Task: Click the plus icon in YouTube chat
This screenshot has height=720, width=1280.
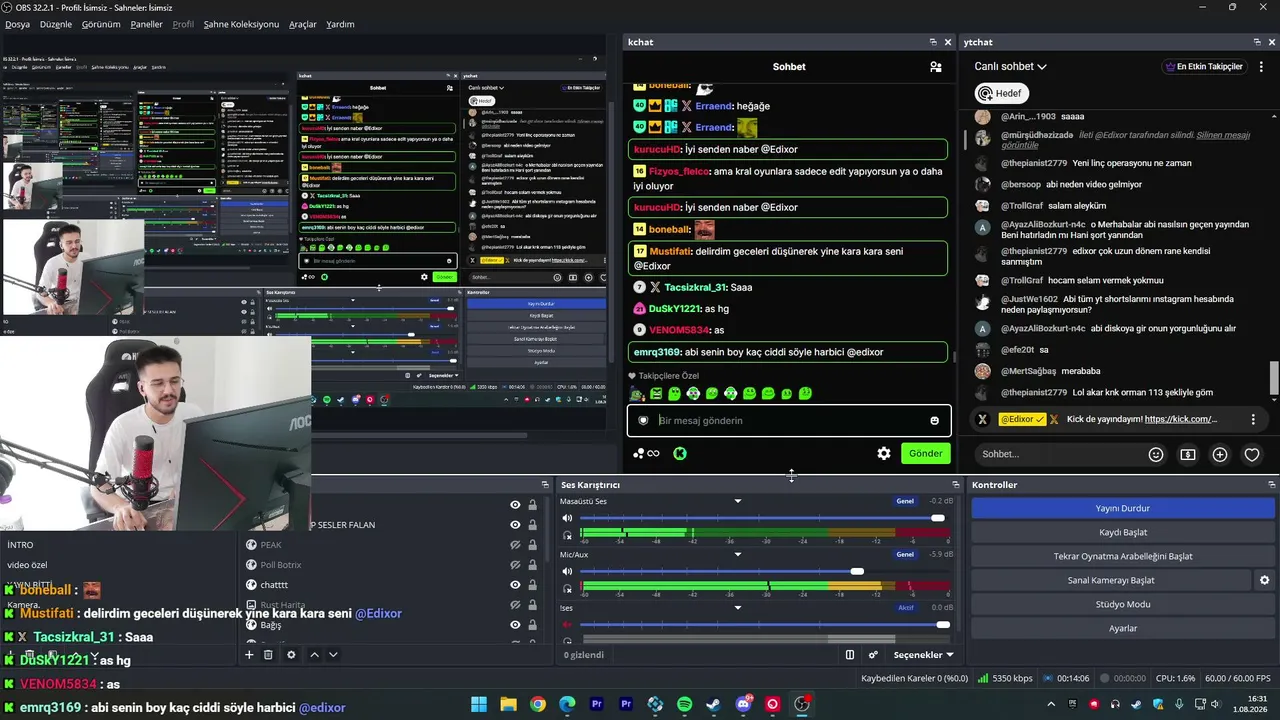Action: tap(1220, 454)
